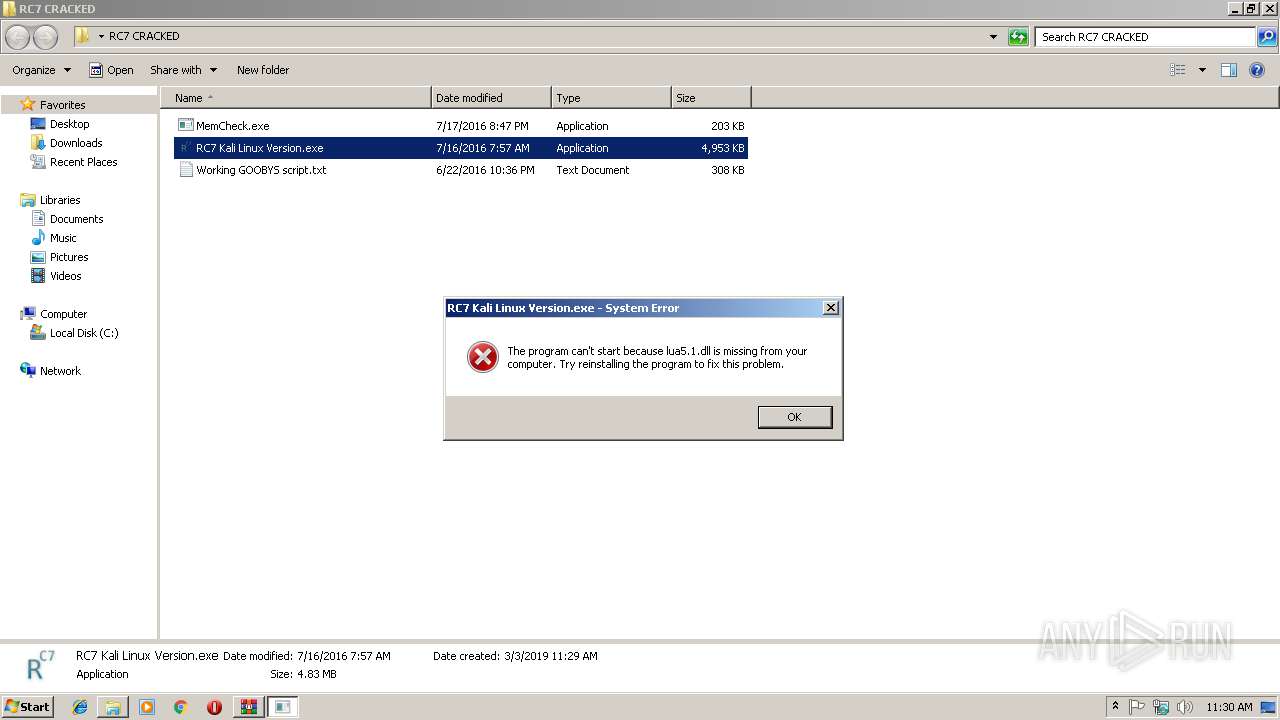Open Videos library
This screenshot has width=1280, height=720.
(x=65, y=276)
